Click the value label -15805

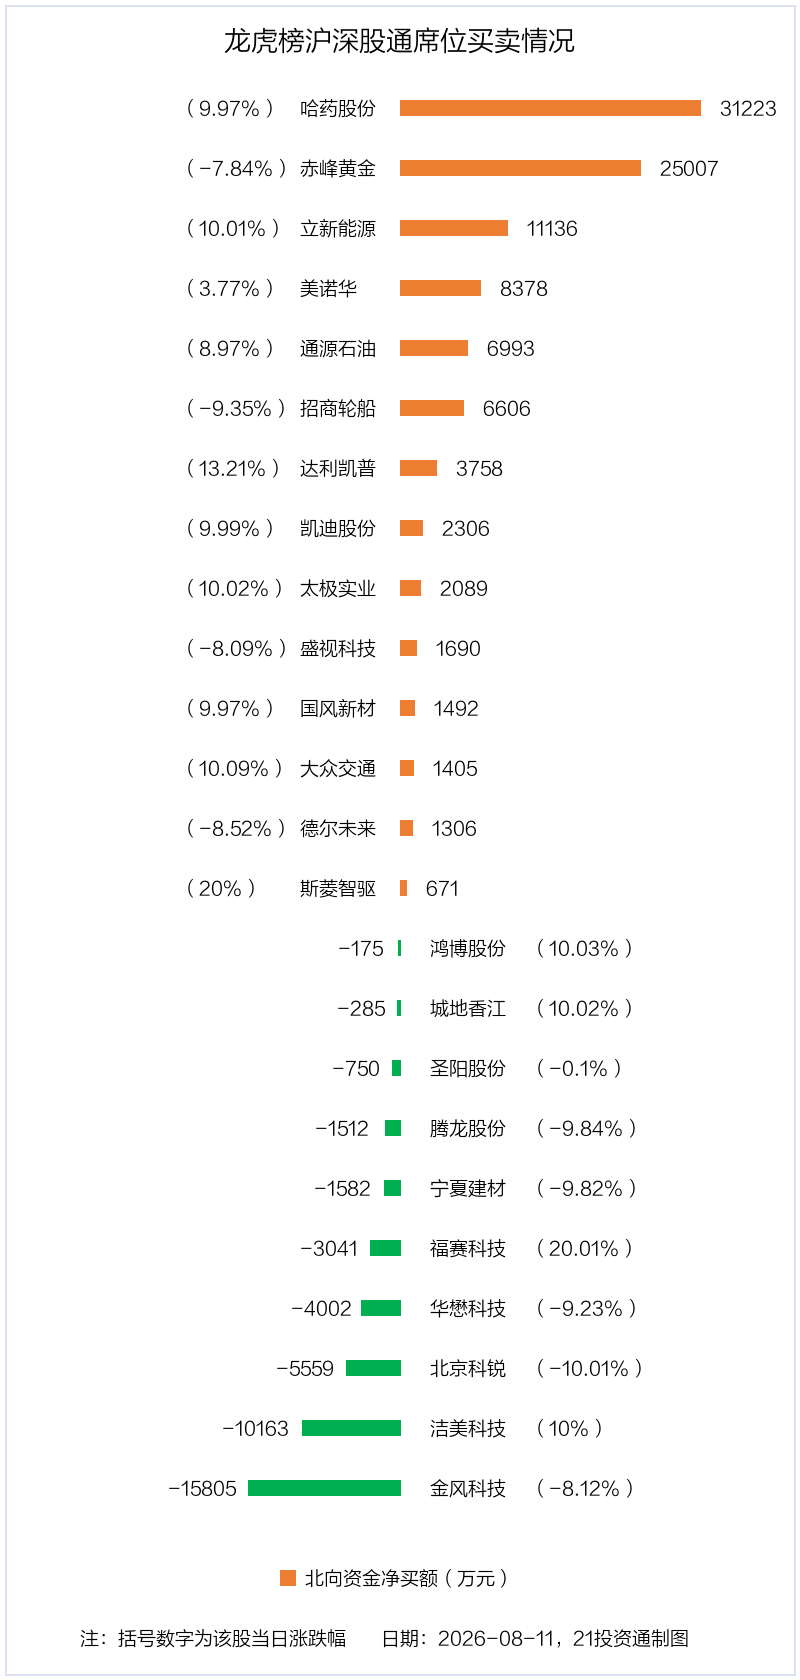point(203,1488)
